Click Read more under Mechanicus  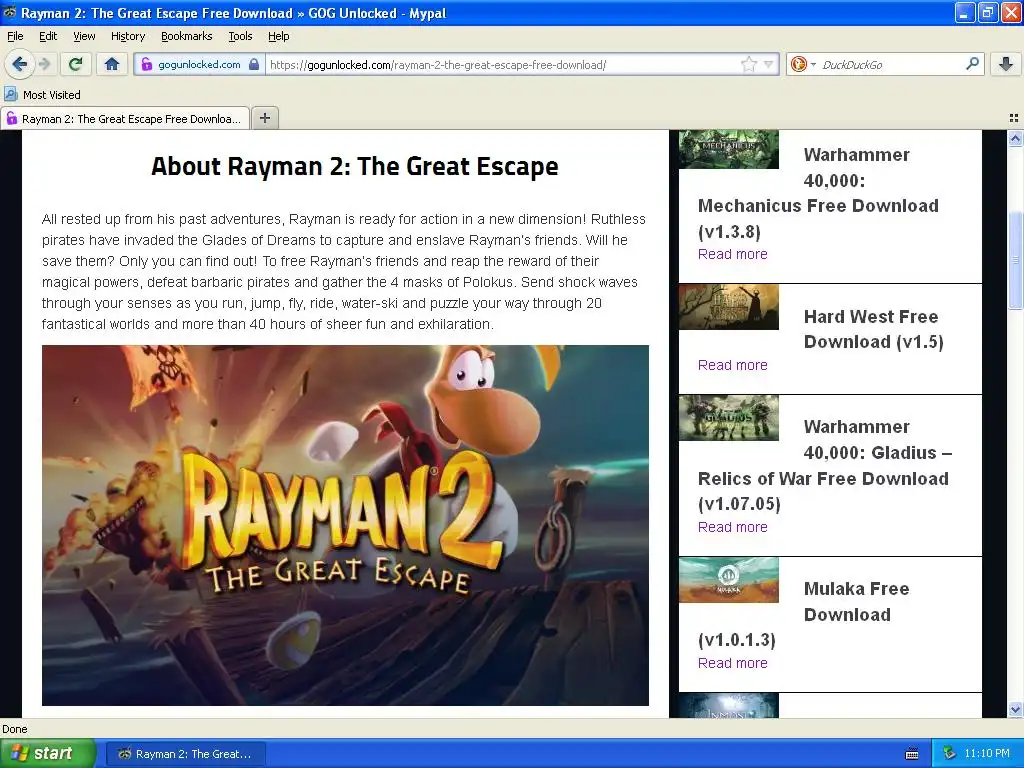point(733,254)
